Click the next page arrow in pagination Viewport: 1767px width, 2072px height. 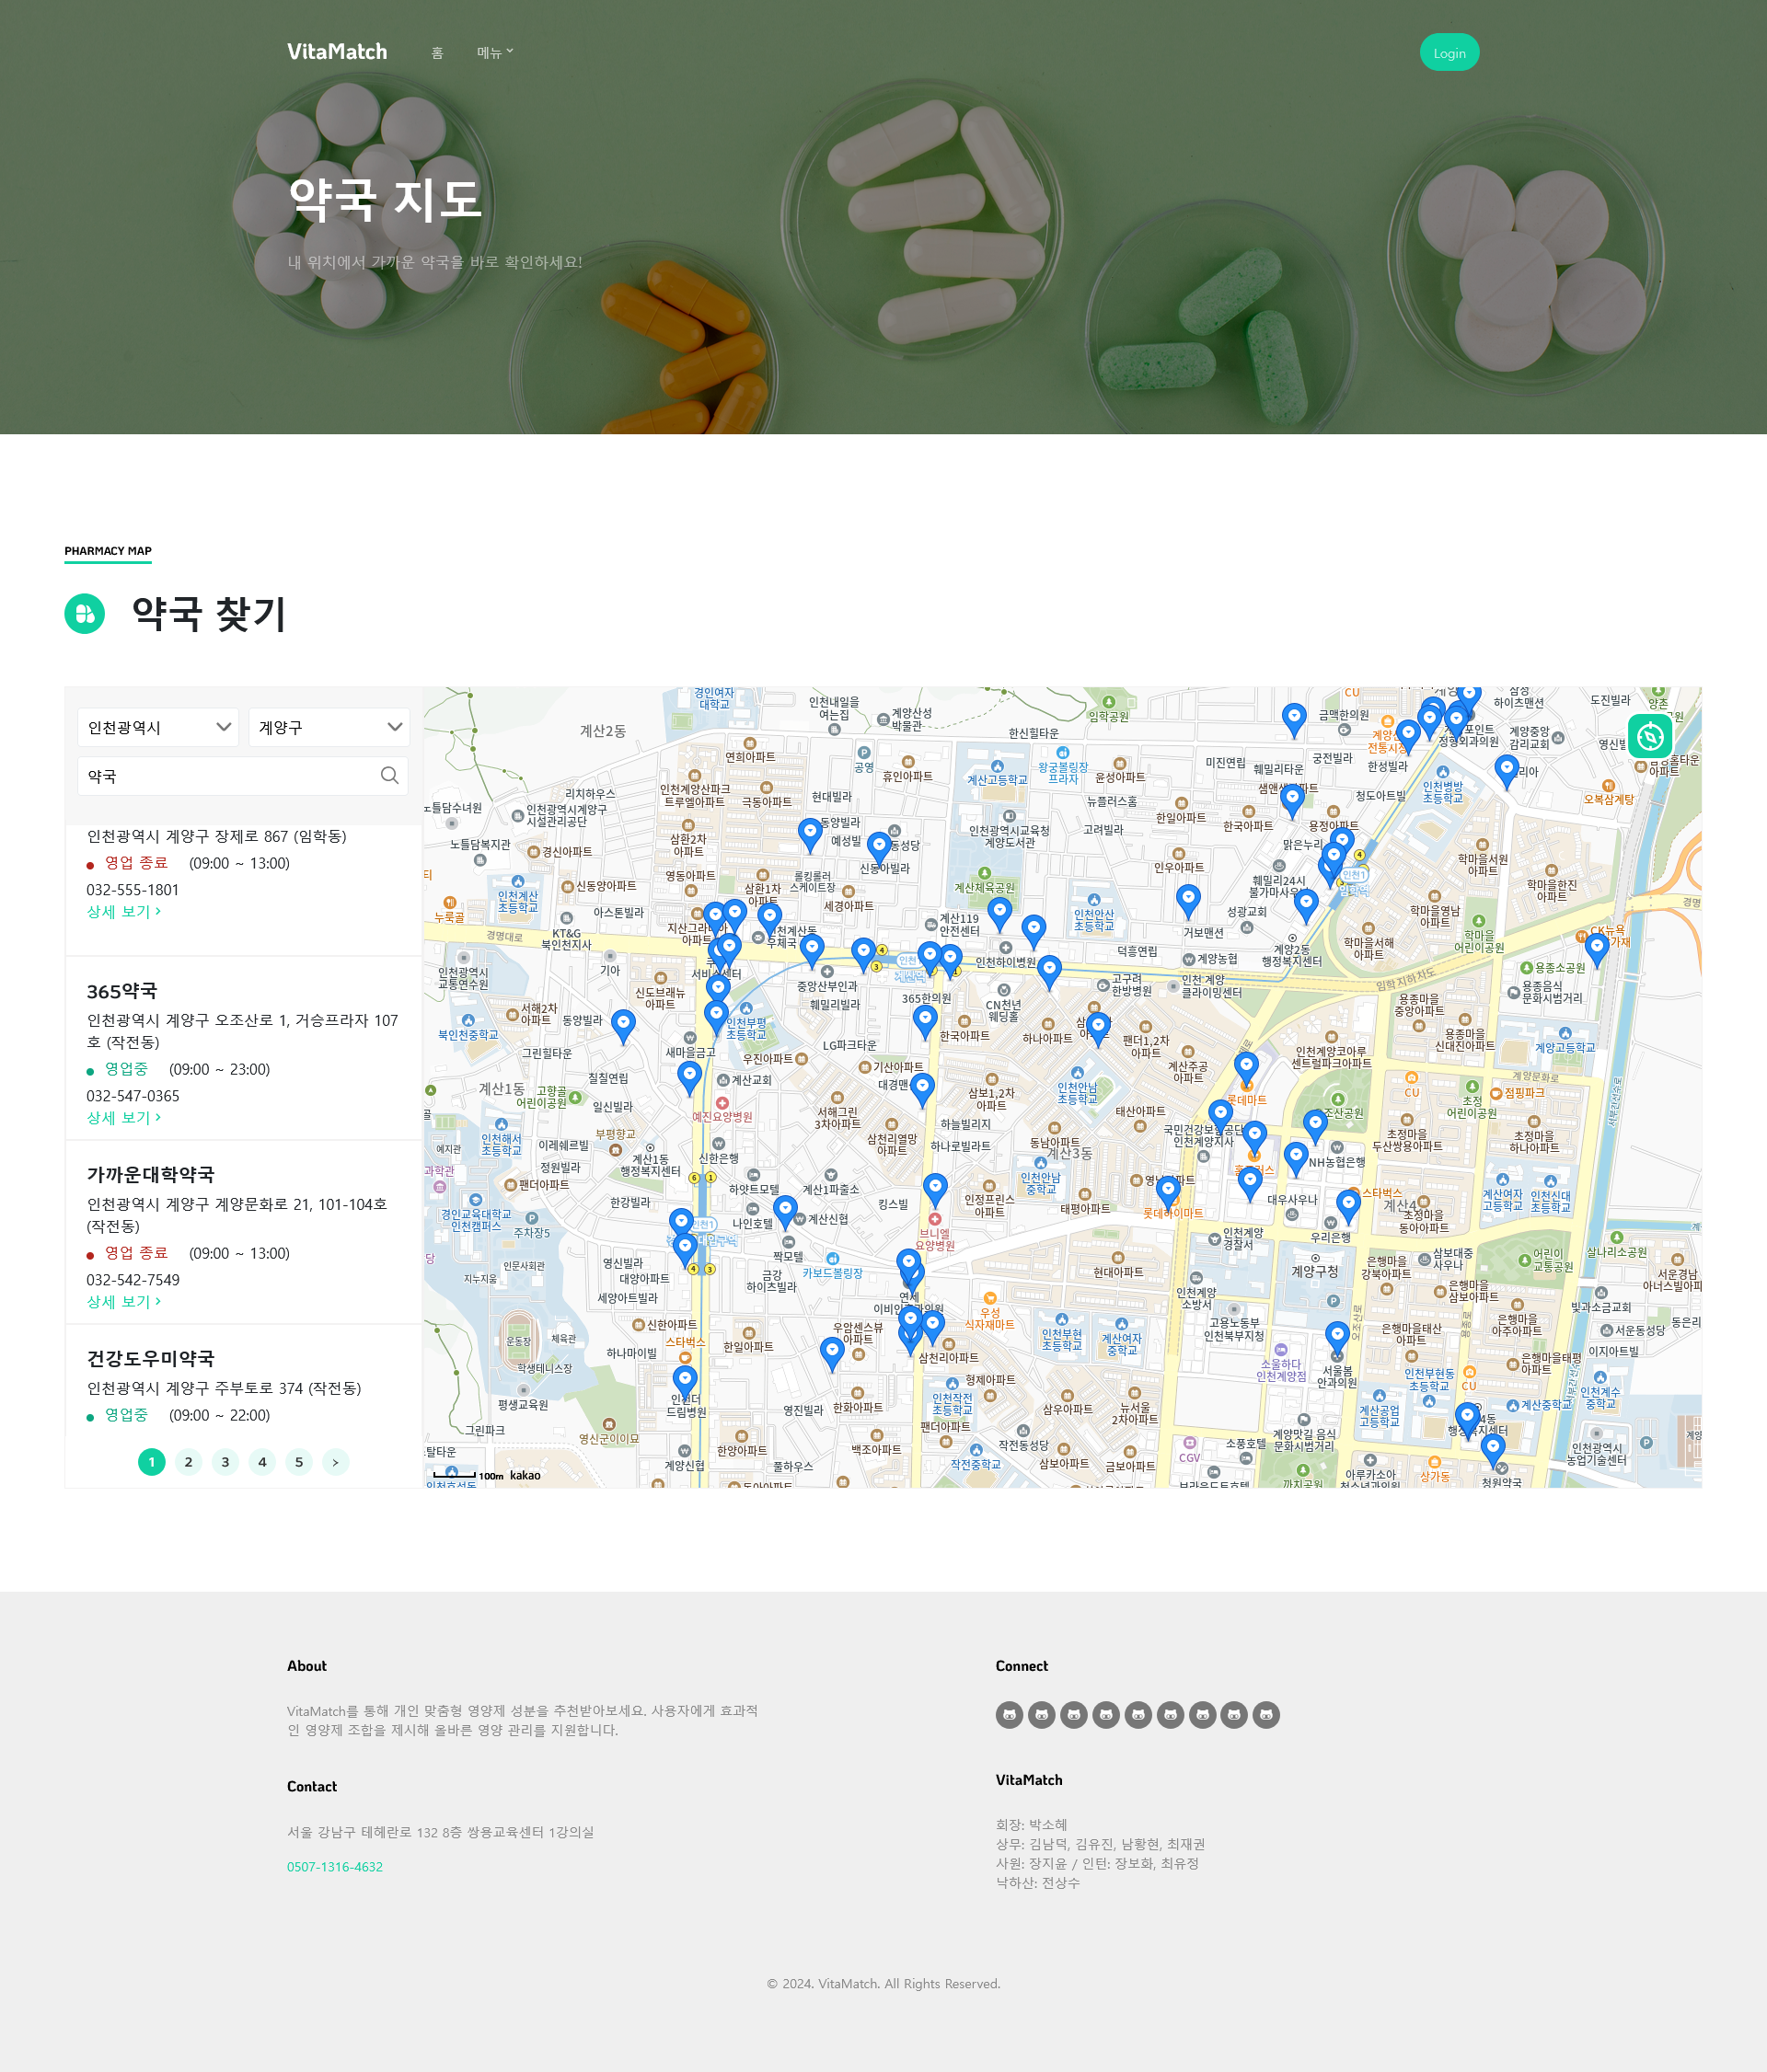(x=335, y=1462)
